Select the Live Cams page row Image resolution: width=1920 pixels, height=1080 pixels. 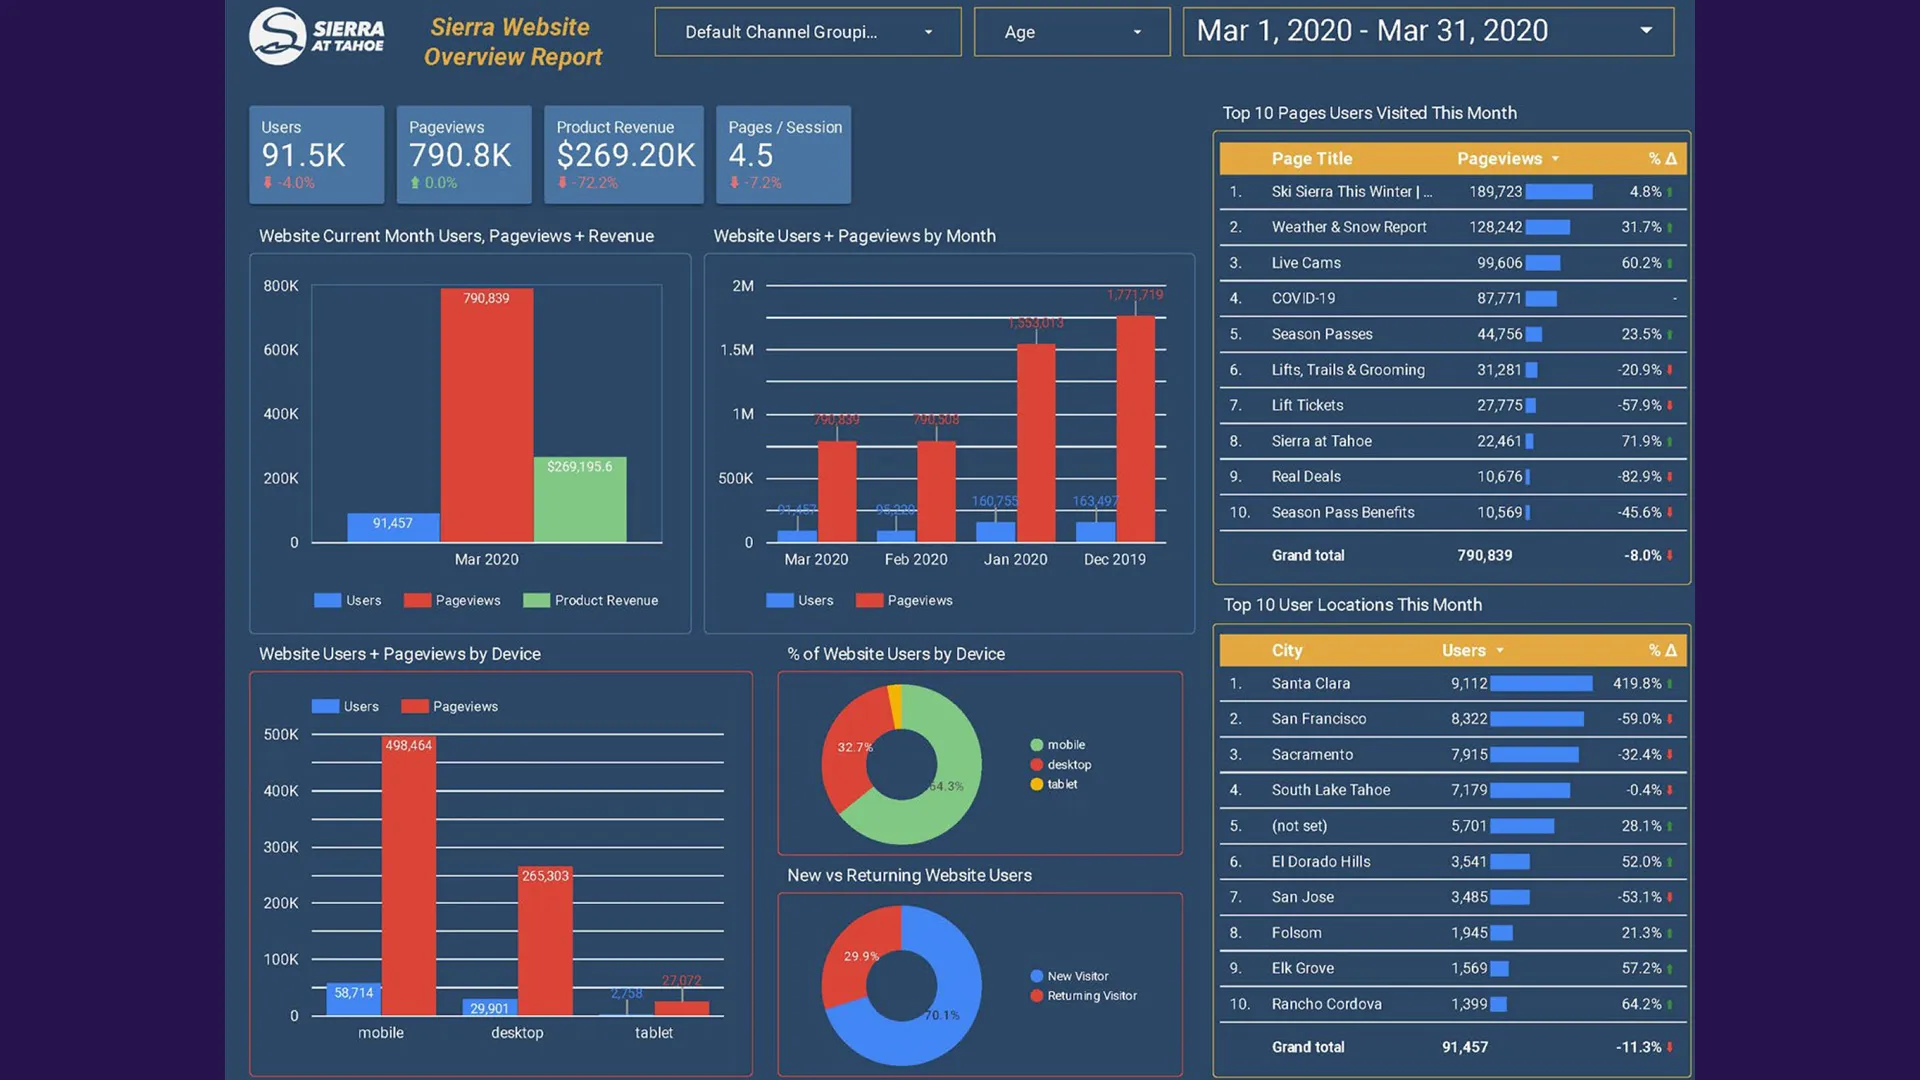pos(1452,263)
